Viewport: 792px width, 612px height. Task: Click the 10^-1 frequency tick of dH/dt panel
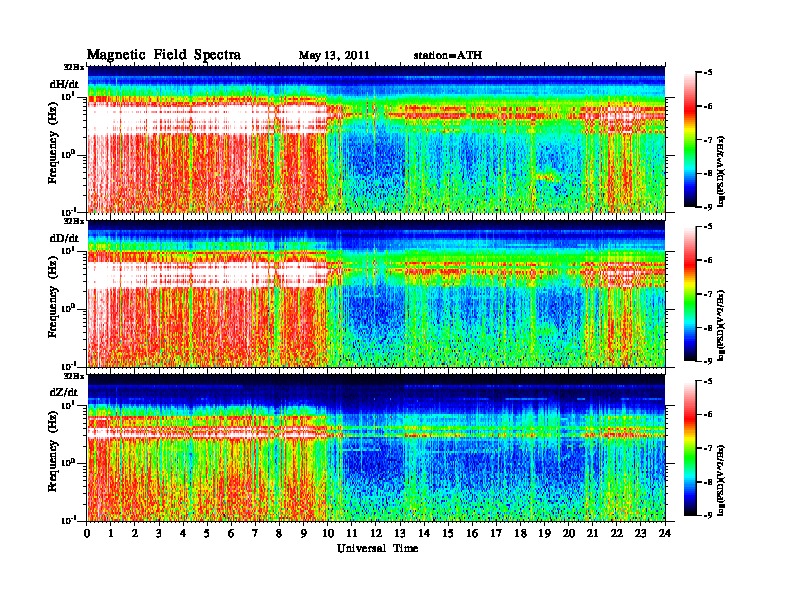(x=68, y=212)
